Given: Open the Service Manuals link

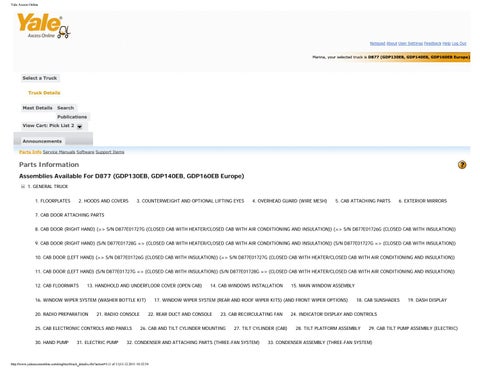Looking at the screenshot, I should (x=59, y=152).
